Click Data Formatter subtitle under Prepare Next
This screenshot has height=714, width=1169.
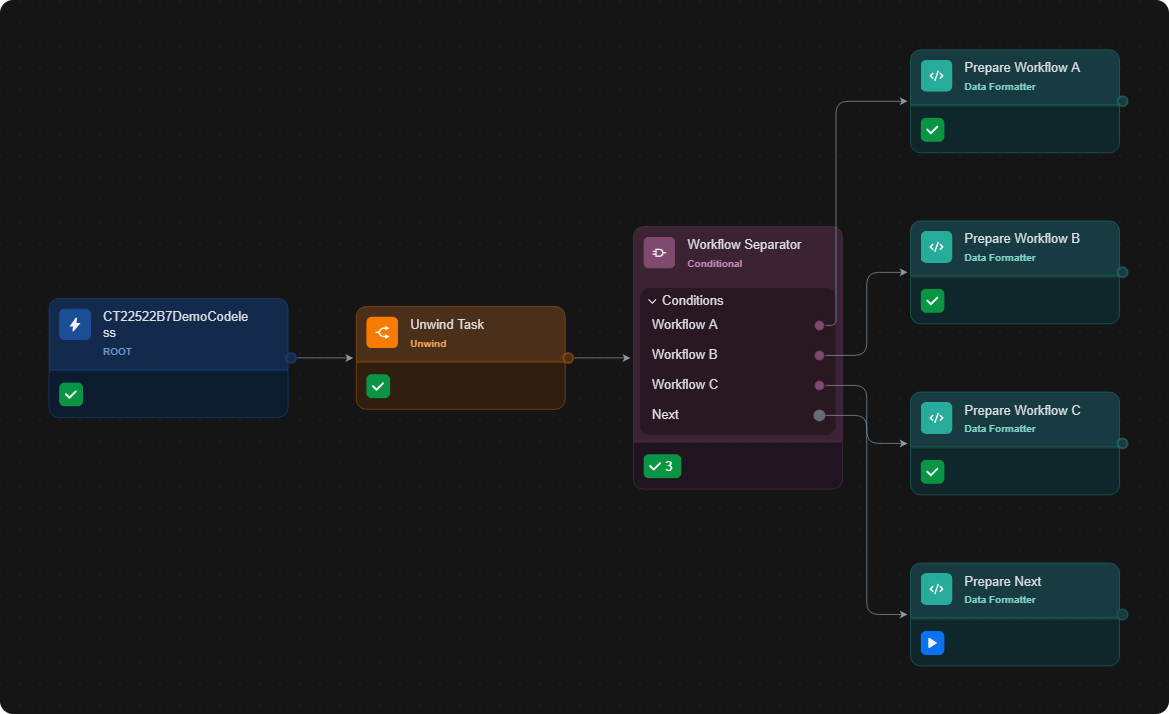(x=1000, y=600)
